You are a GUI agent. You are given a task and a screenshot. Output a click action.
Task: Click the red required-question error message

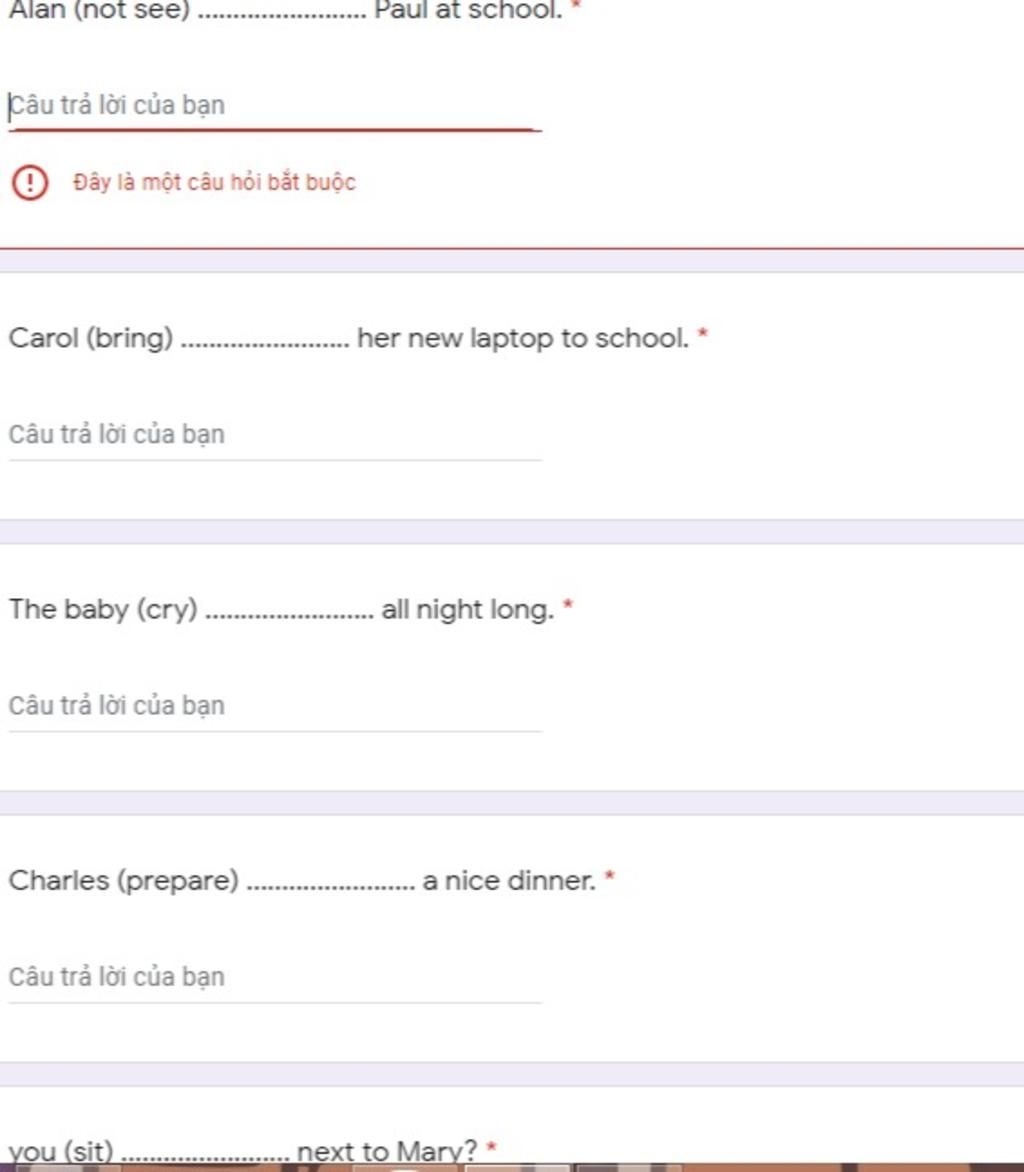(x=214, y=183)
